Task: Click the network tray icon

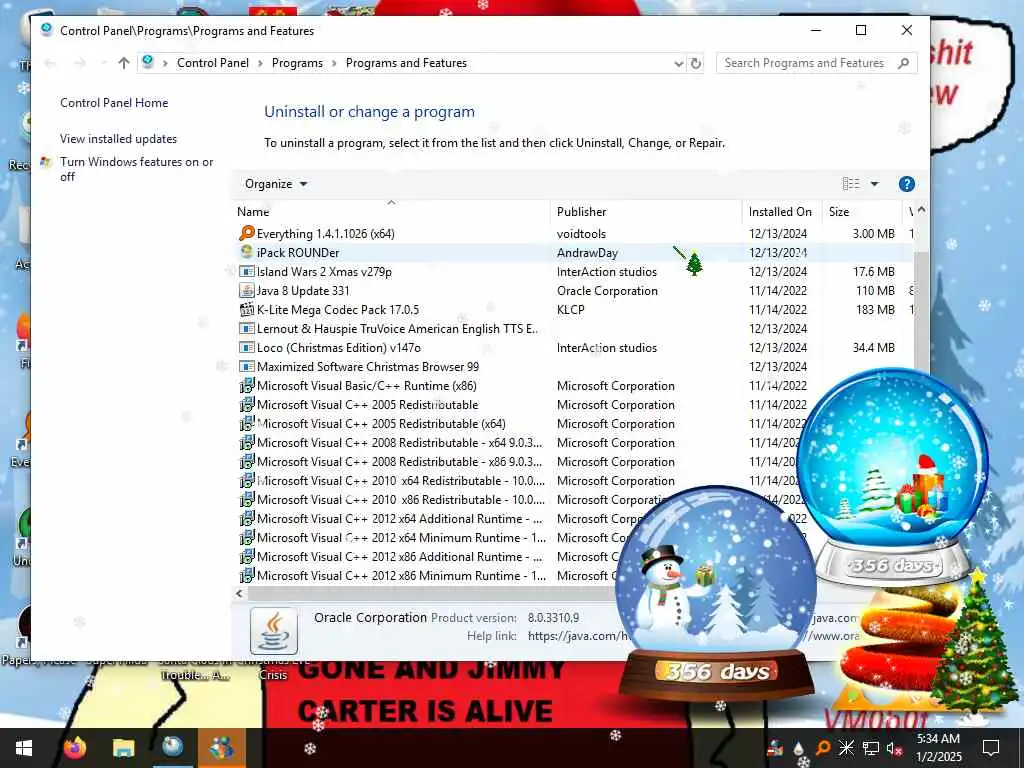Action: tap(871, 748)
